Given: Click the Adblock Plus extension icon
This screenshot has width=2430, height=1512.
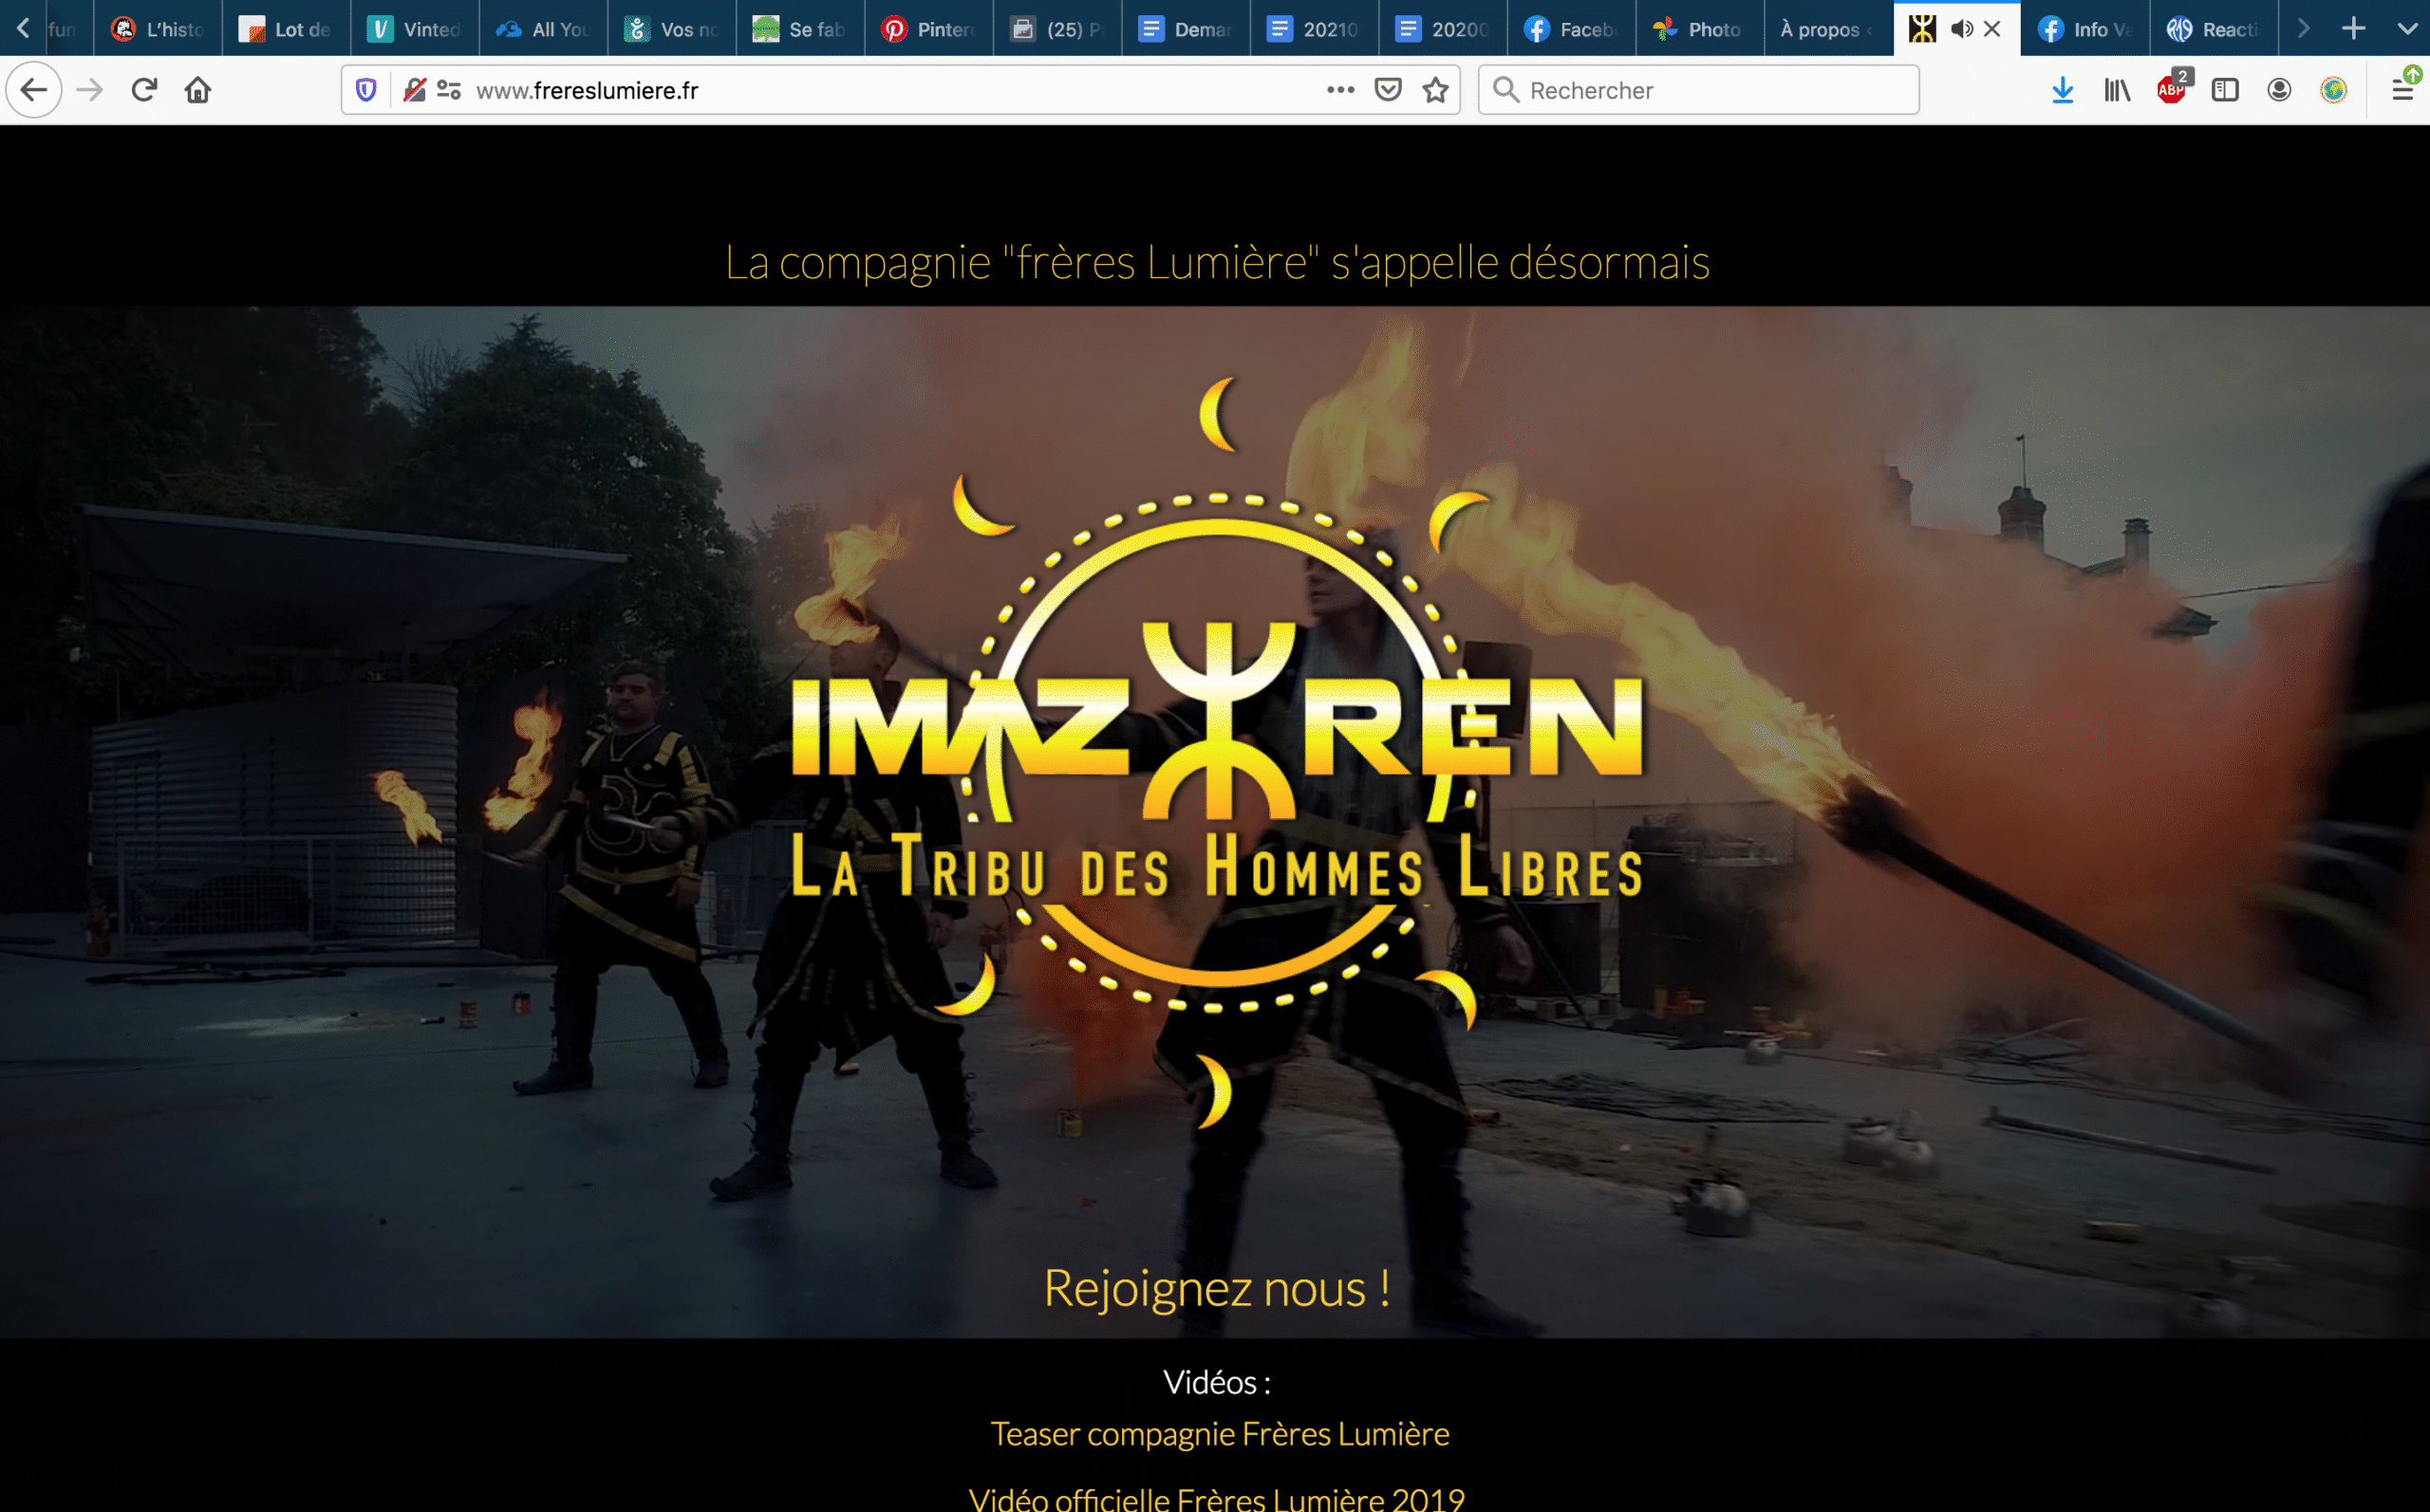Looking at the screenshot, I should [x=2171, y=90].
